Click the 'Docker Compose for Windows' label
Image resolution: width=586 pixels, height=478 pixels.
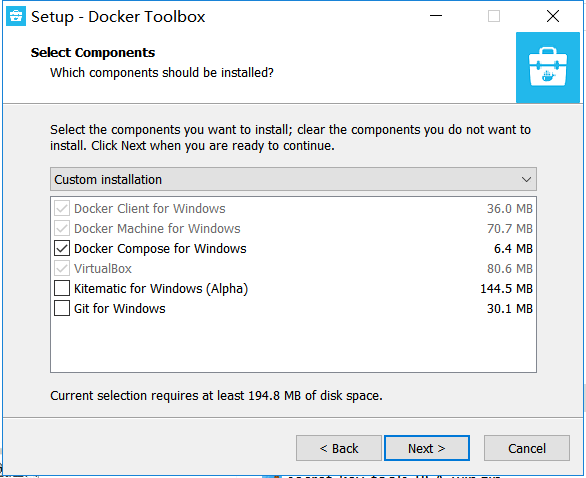click(160, 249)
